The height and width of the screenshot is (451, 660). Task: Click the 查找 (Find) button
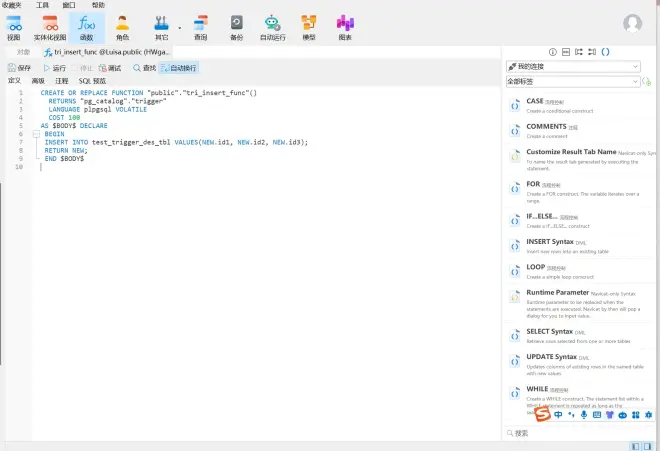tap(144, 68)
